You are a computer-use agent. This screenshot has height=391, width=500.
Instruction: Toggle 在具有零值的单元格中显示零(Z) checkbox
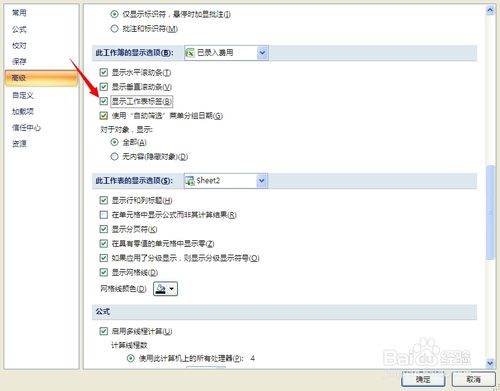pos(104,243)
